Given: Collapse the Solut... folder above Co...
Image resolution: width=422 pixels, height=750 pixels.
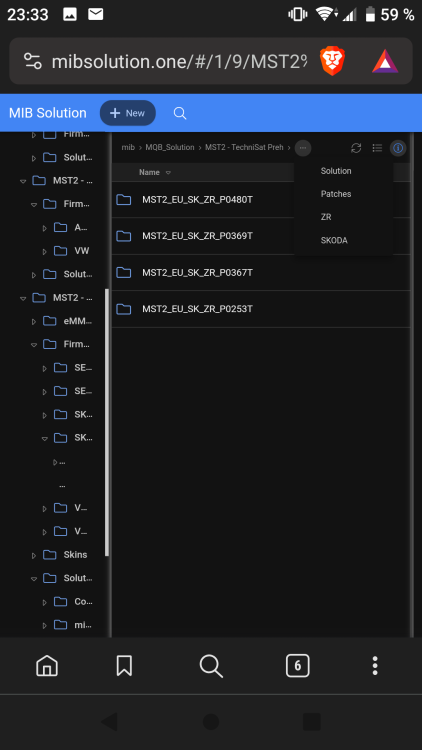Looking at the screenshot, I should point(34,579).
